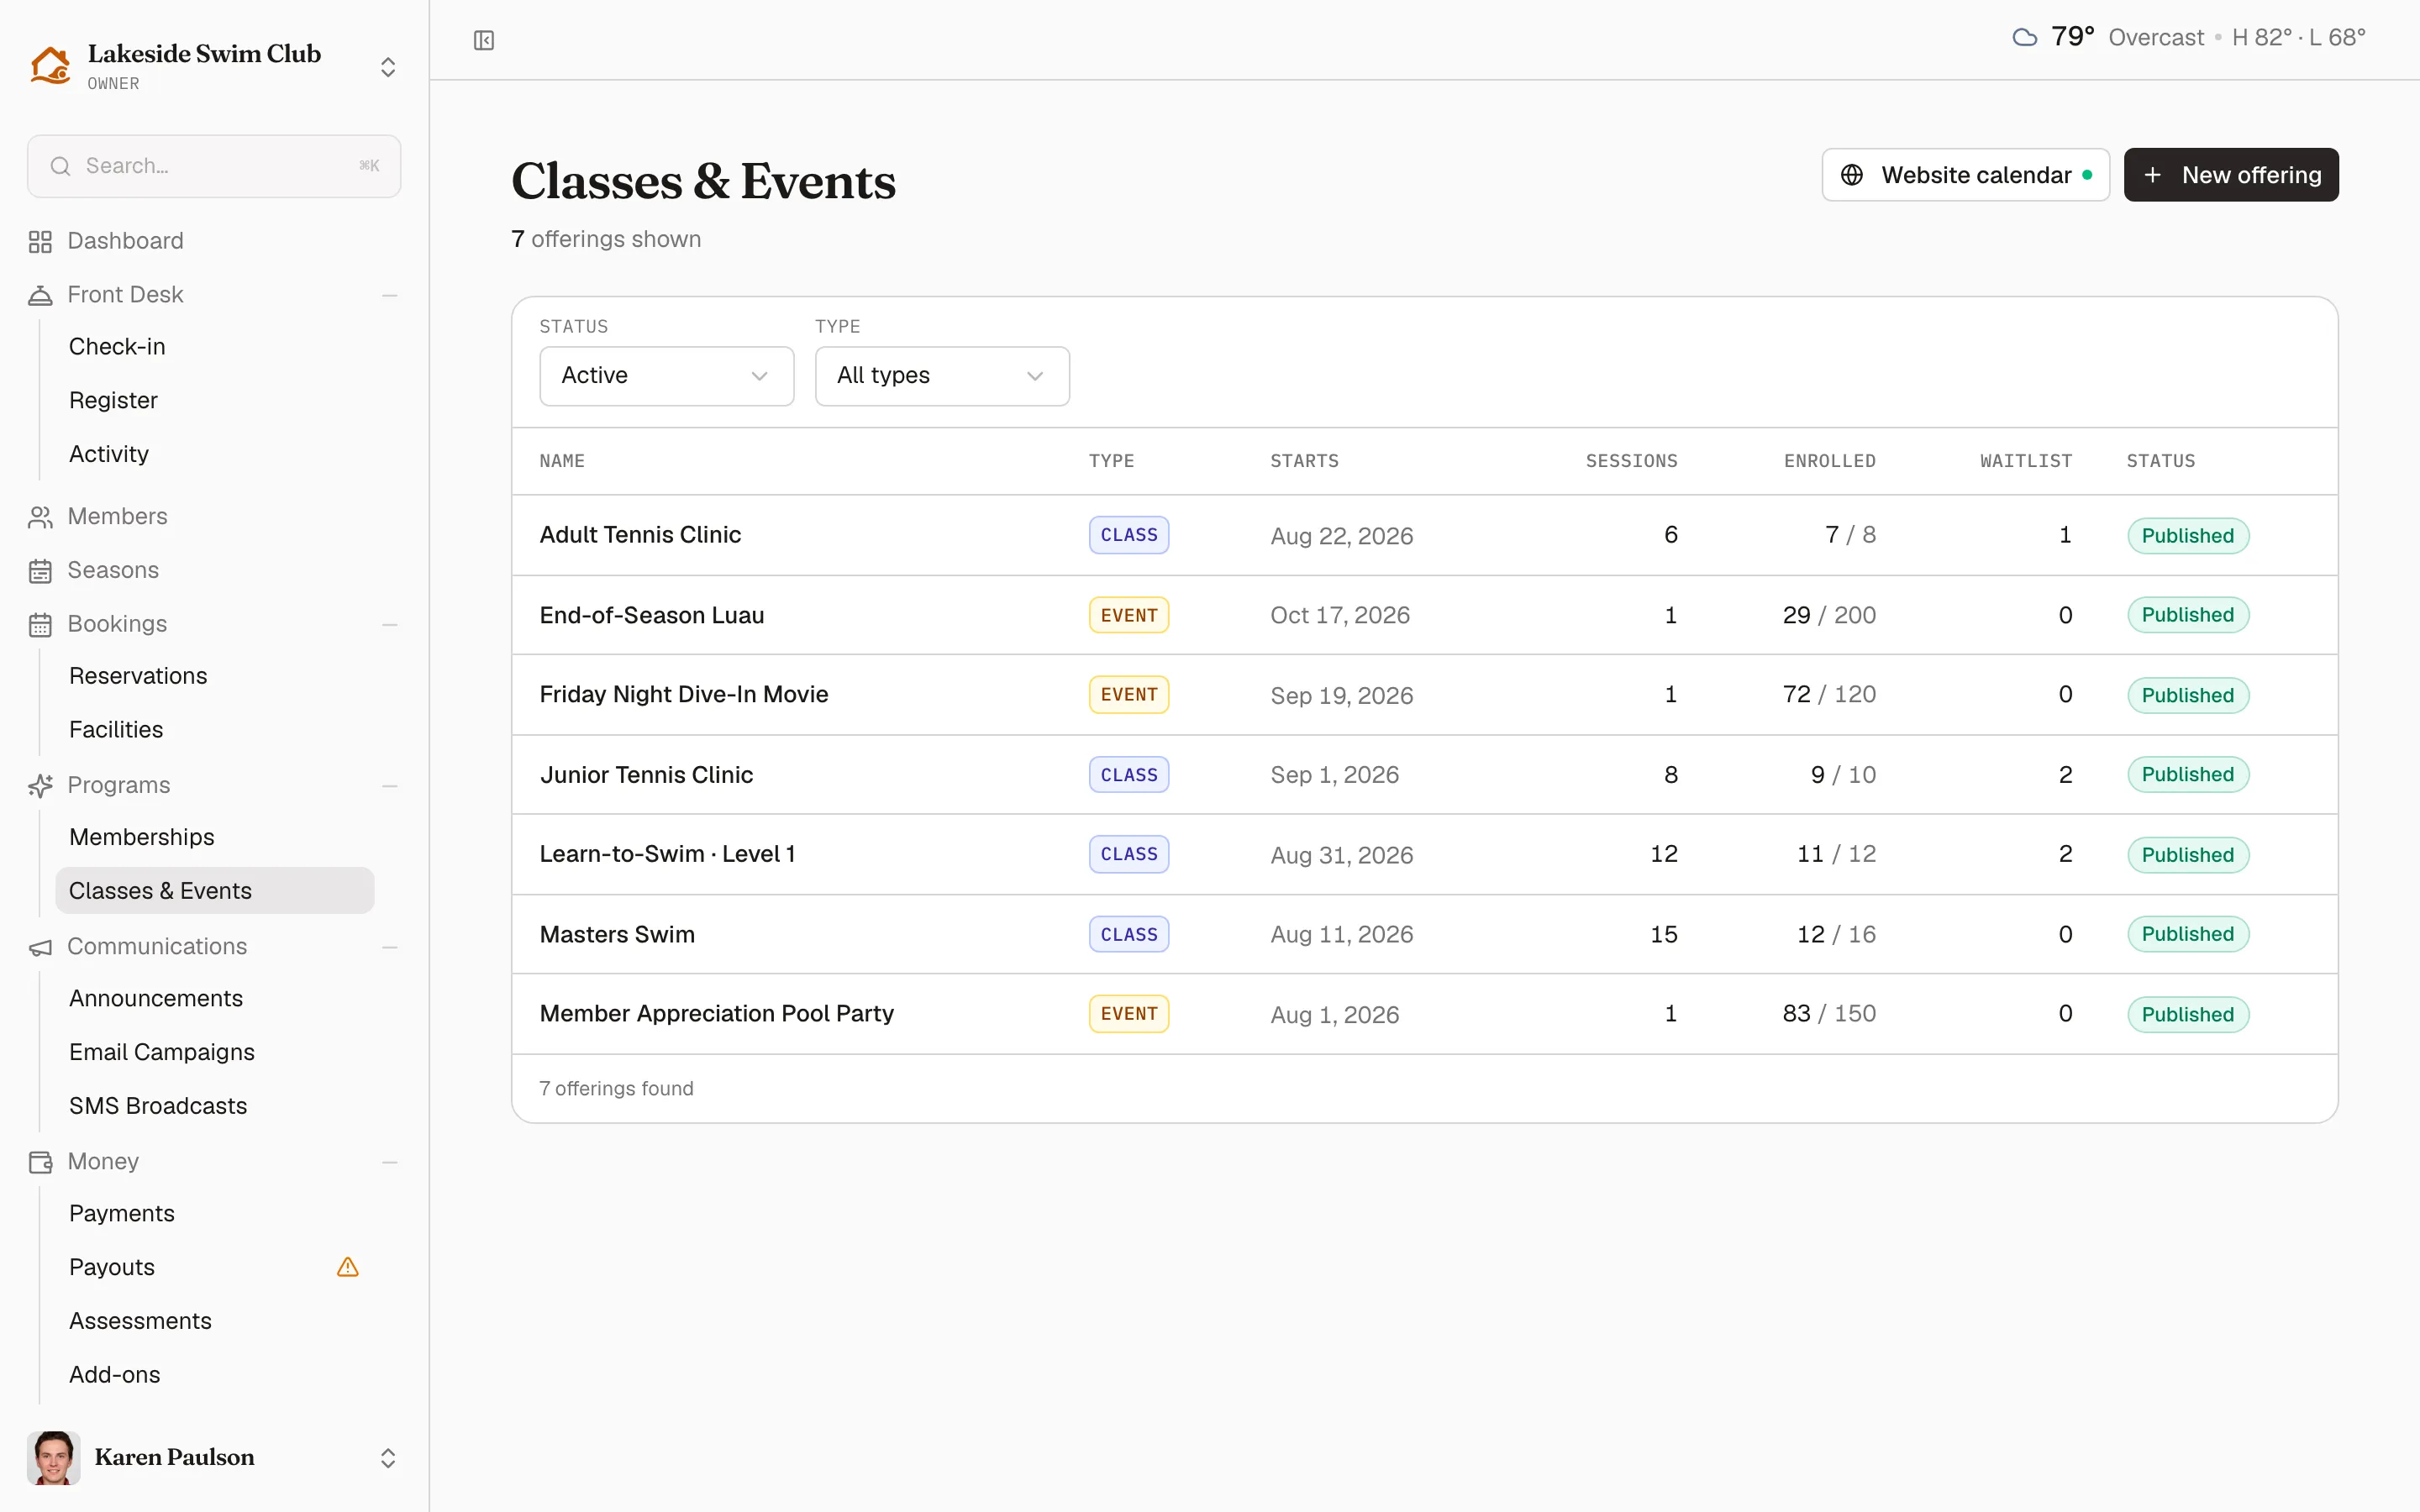
Task: Click the EVENT tag on Friday Night Dive-In Movie
Action: (x=1129, y=695)
